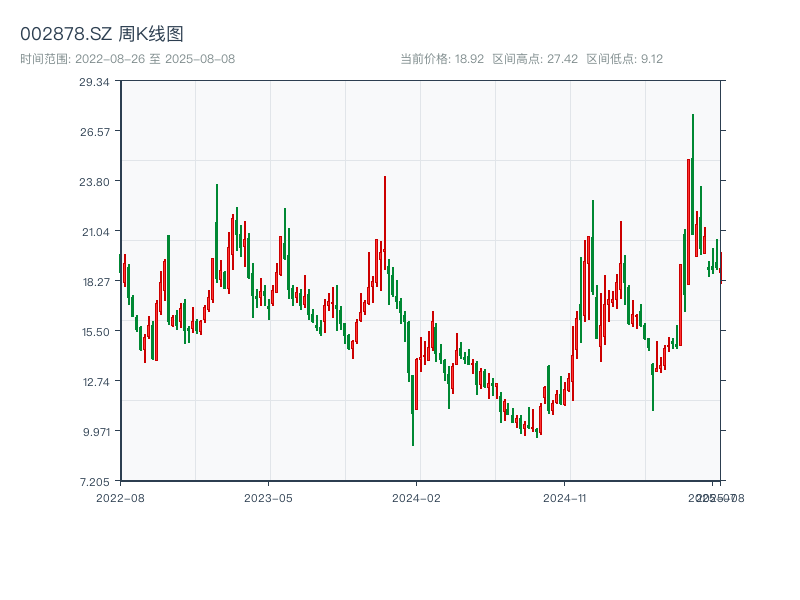
Task: Click the lowest green candle bottoming near 9.12
Action: (x=412, y=410)
